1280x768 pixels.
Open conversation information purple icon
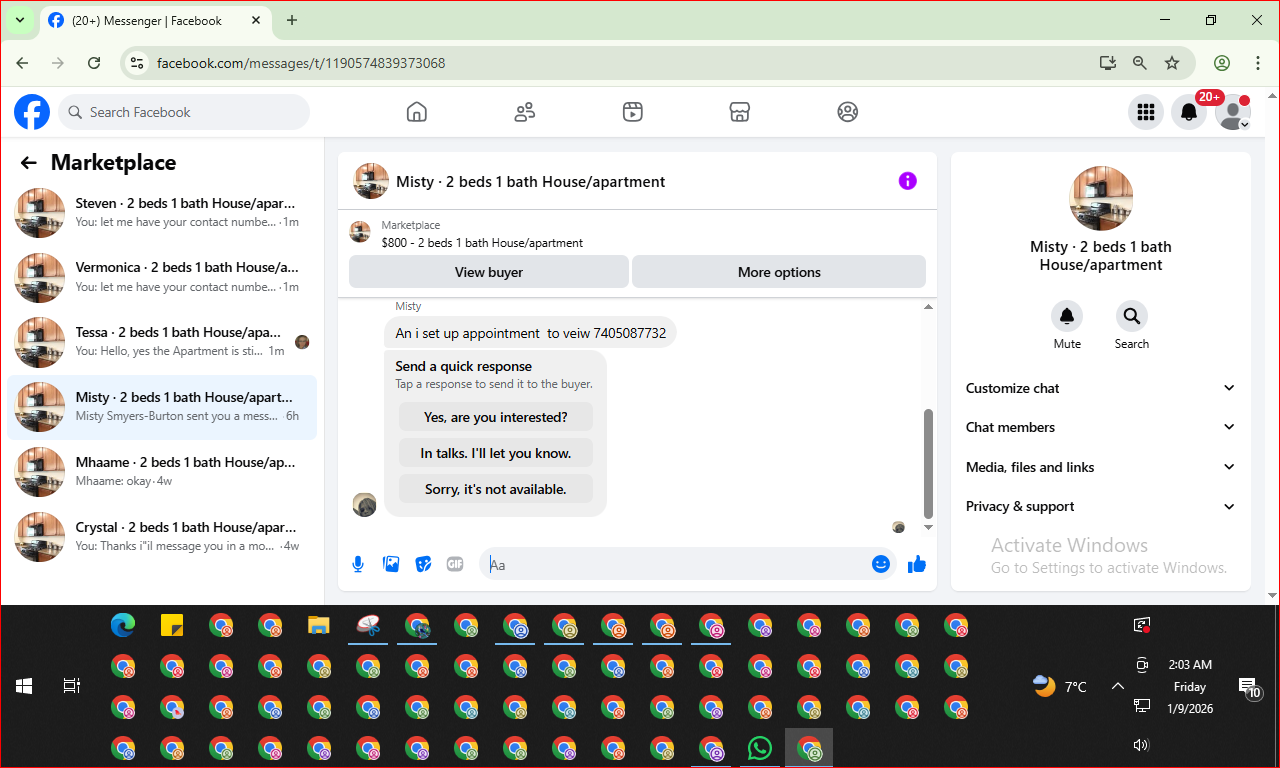tap(907, 181)
